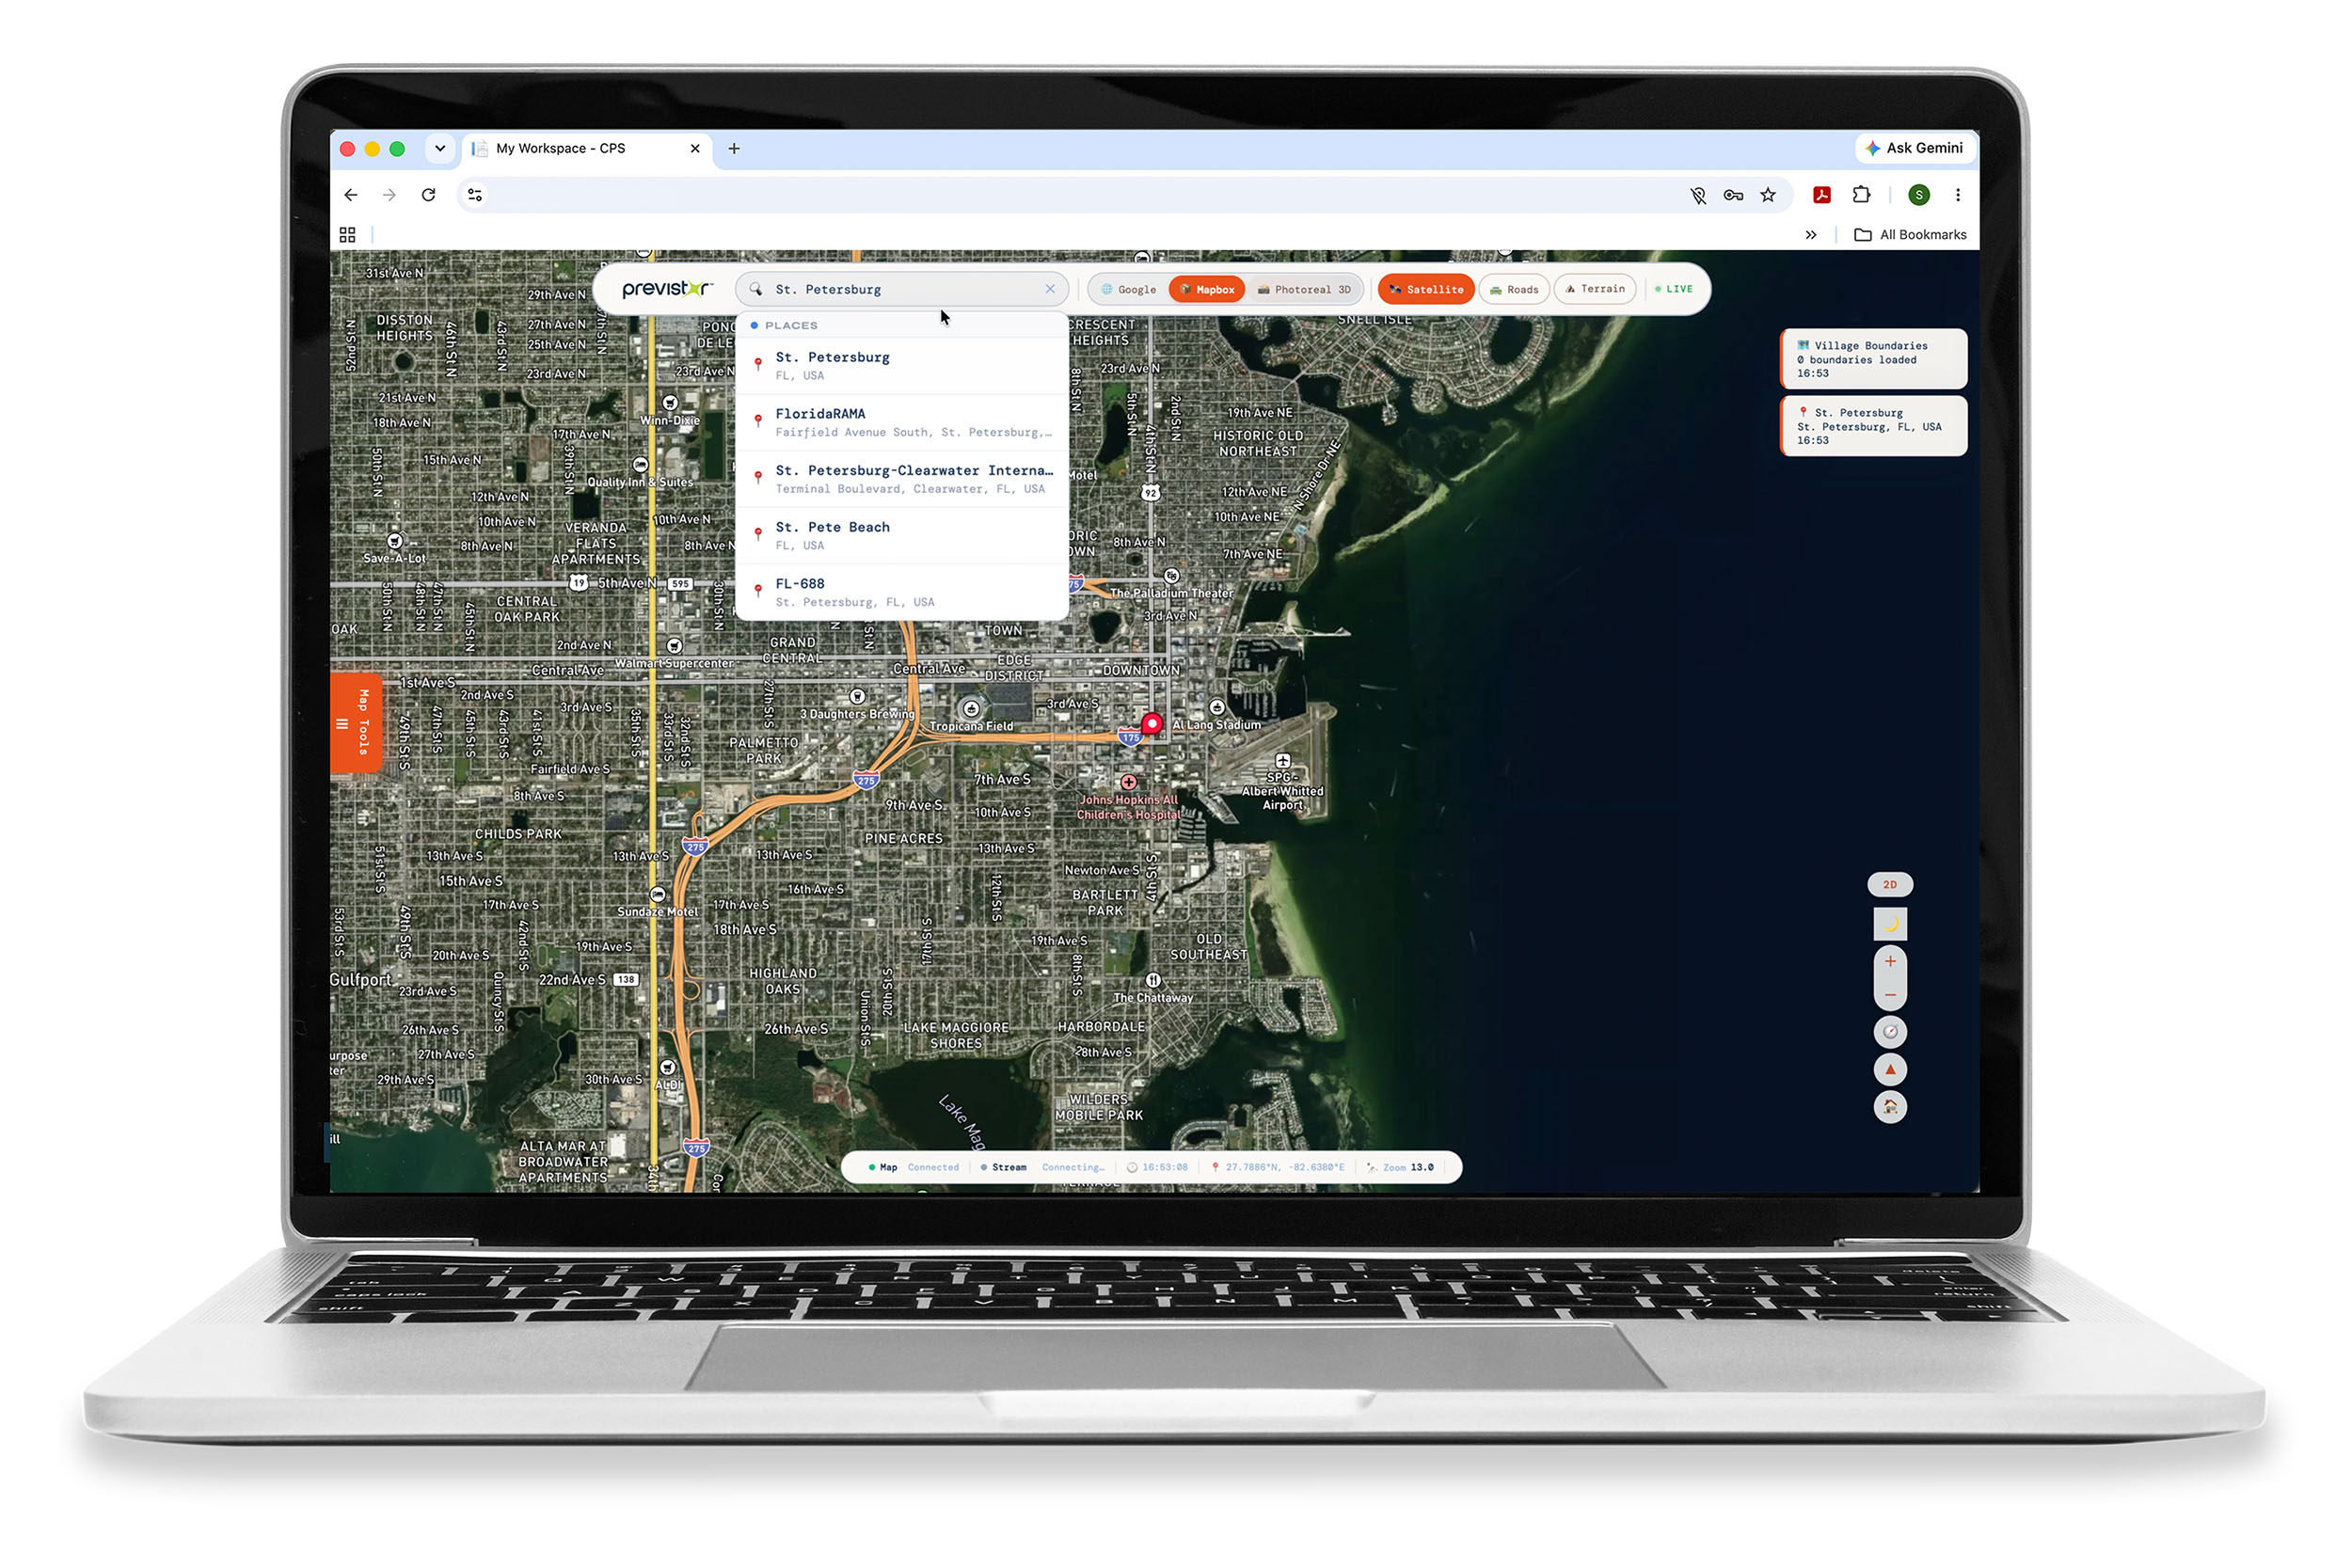
Task: Click the Stream Connecting status entry
Action: 1043,1168
